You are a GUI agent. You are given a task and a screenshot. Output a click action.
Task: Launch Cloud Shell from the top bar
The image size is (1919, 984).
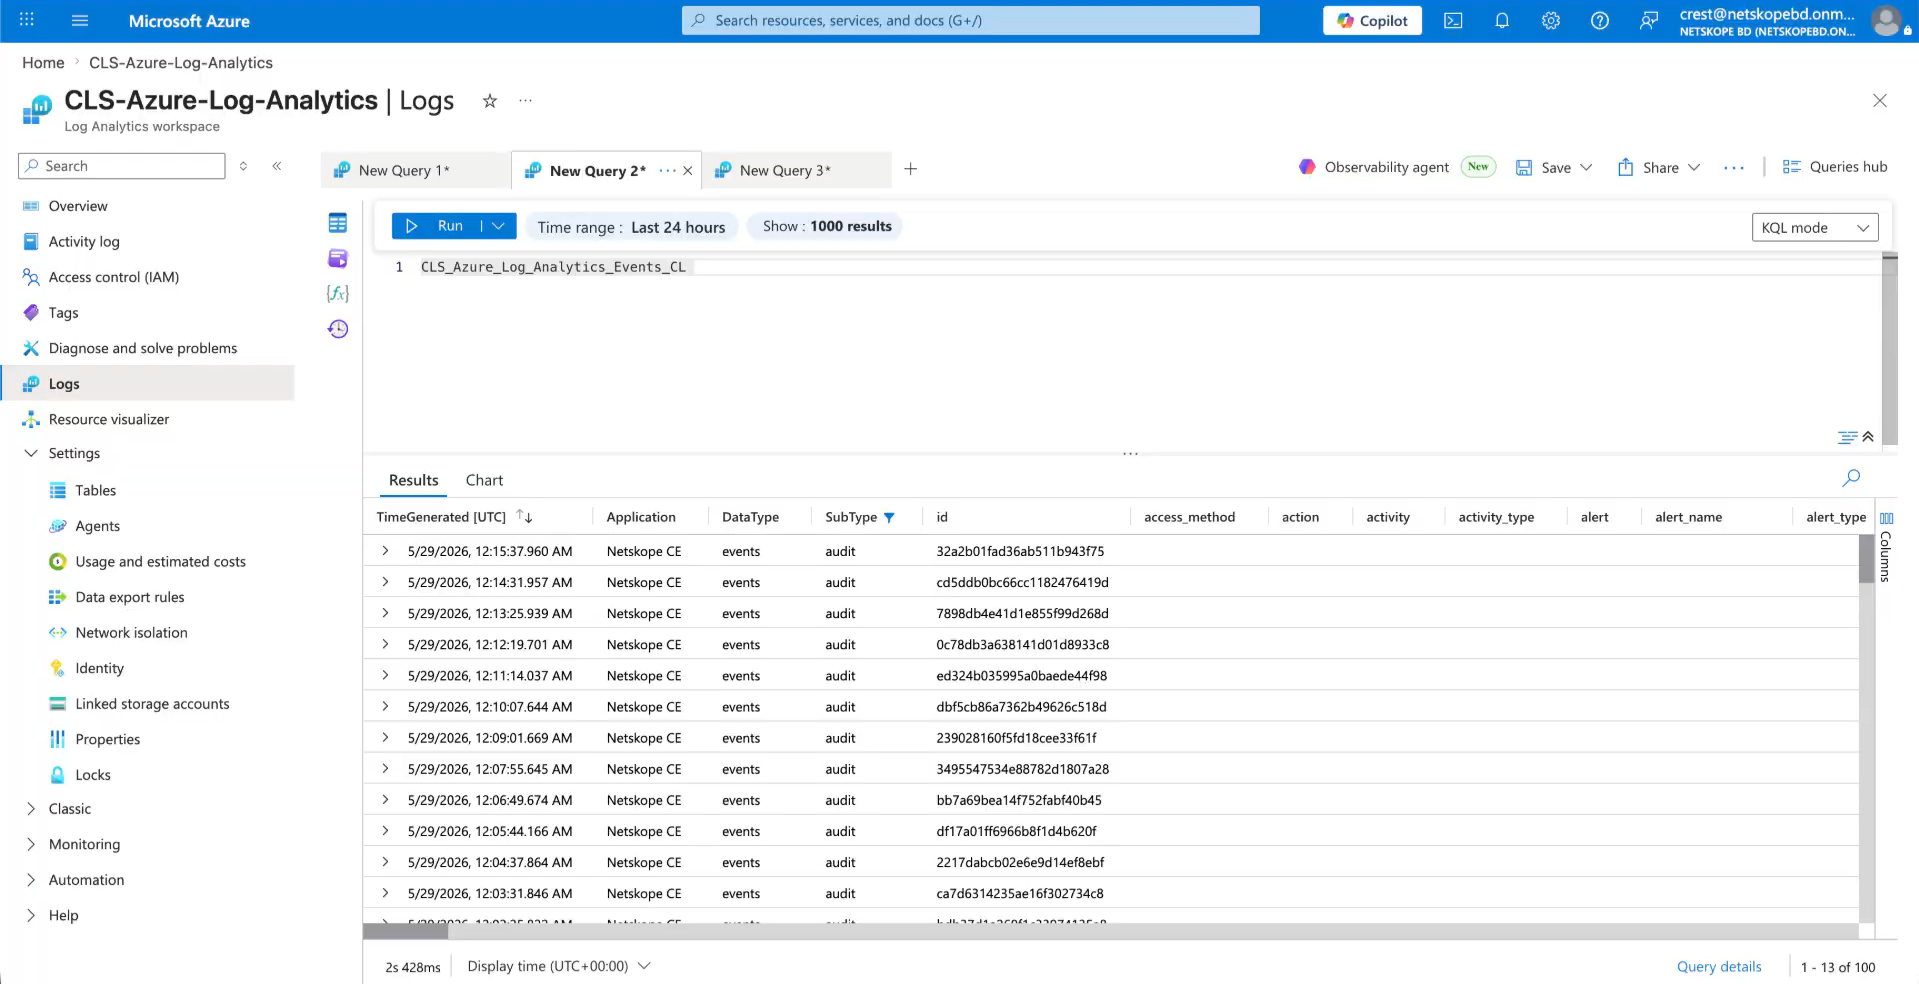[1453, 21]
